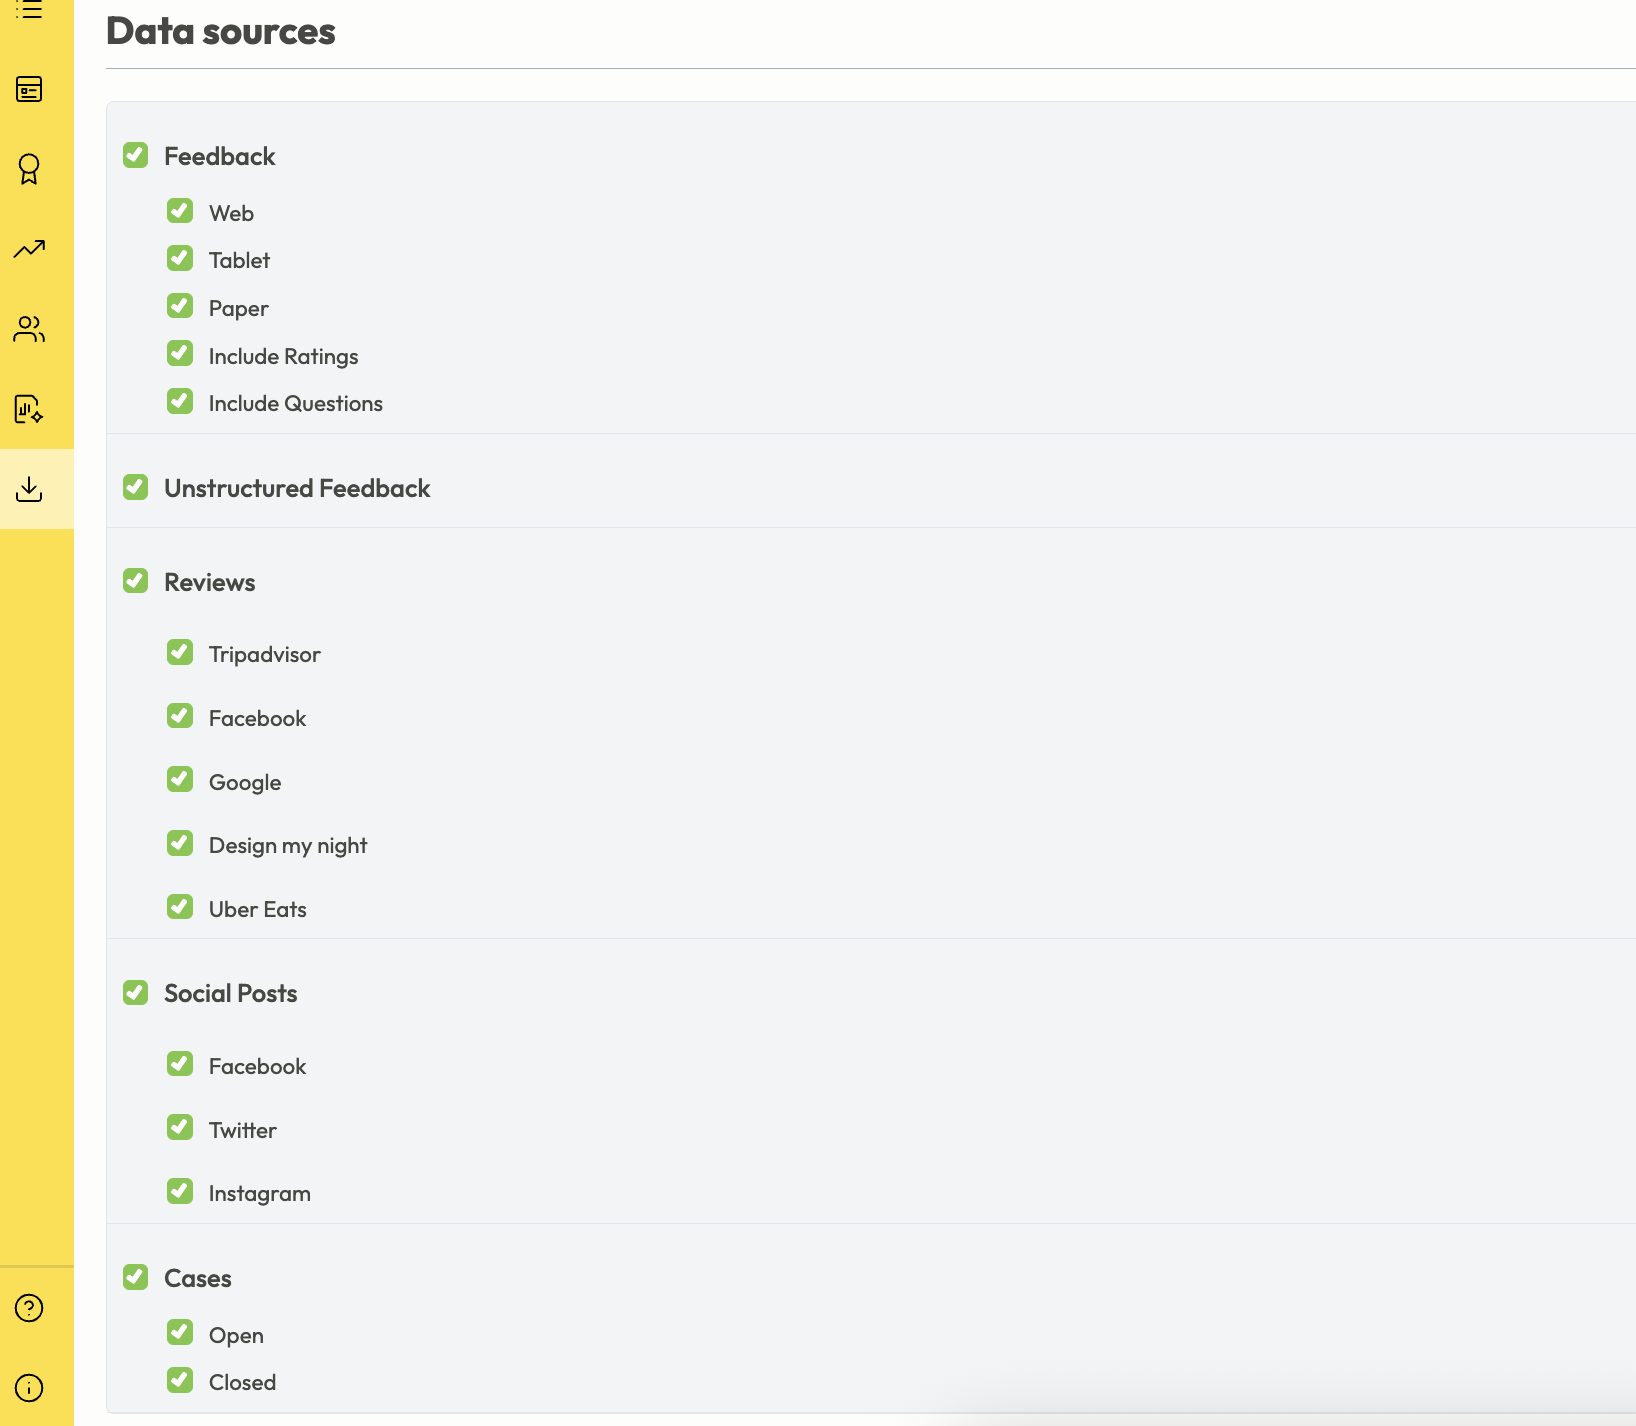Click the info icon at sidebar bottom
The height and width of the screenshot is (1426, 1636).
click(27, 1387)
